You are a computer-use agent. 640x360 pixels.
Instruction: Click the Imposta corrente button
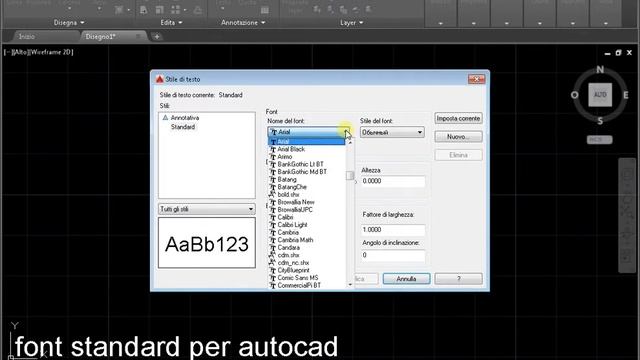pos(458,118)
